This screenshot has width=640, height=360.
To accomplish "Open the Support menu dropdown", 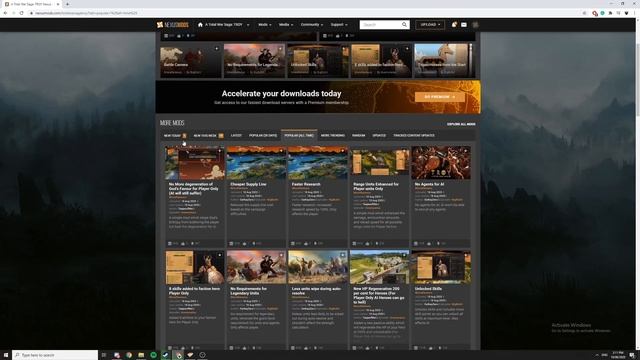I will click(339, 25).
